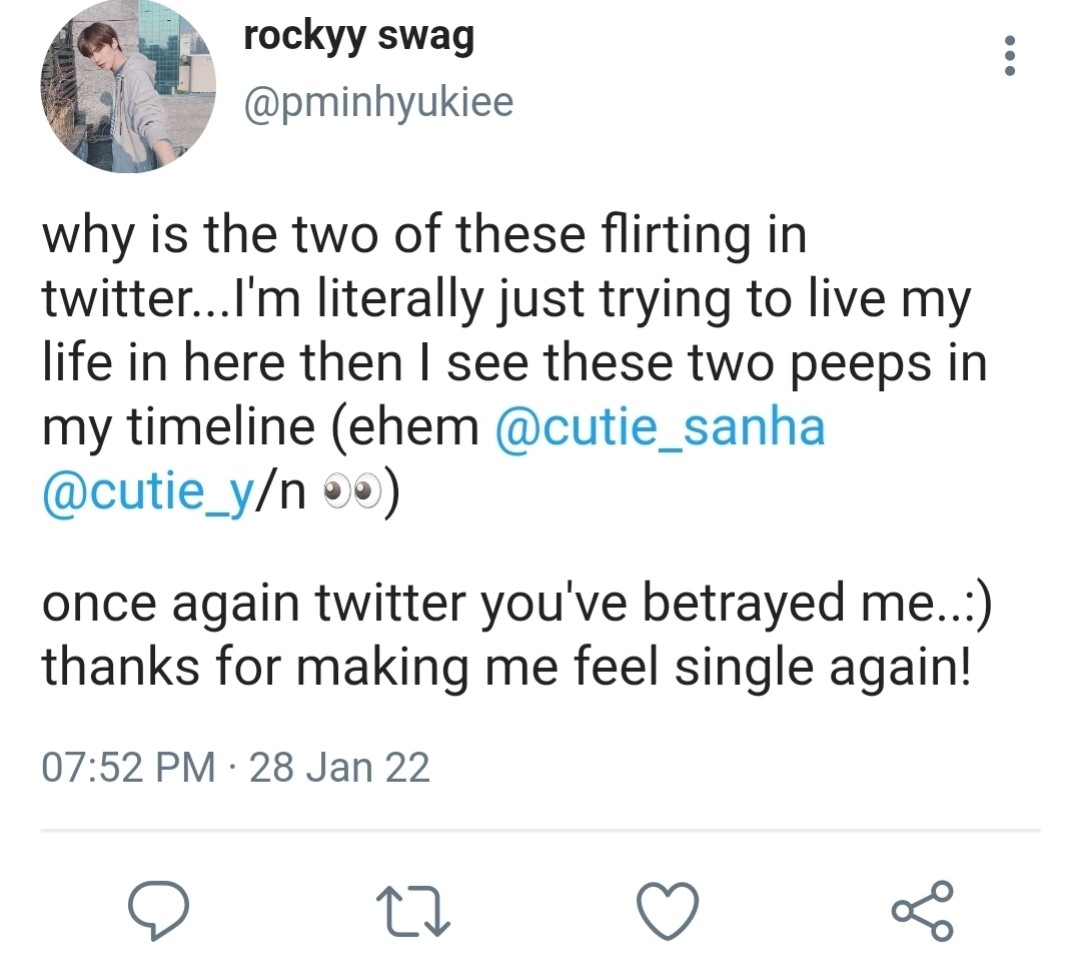
Task: Like the tweet with the heart icon
Action: pyautogui.click(x=667, y=907)
